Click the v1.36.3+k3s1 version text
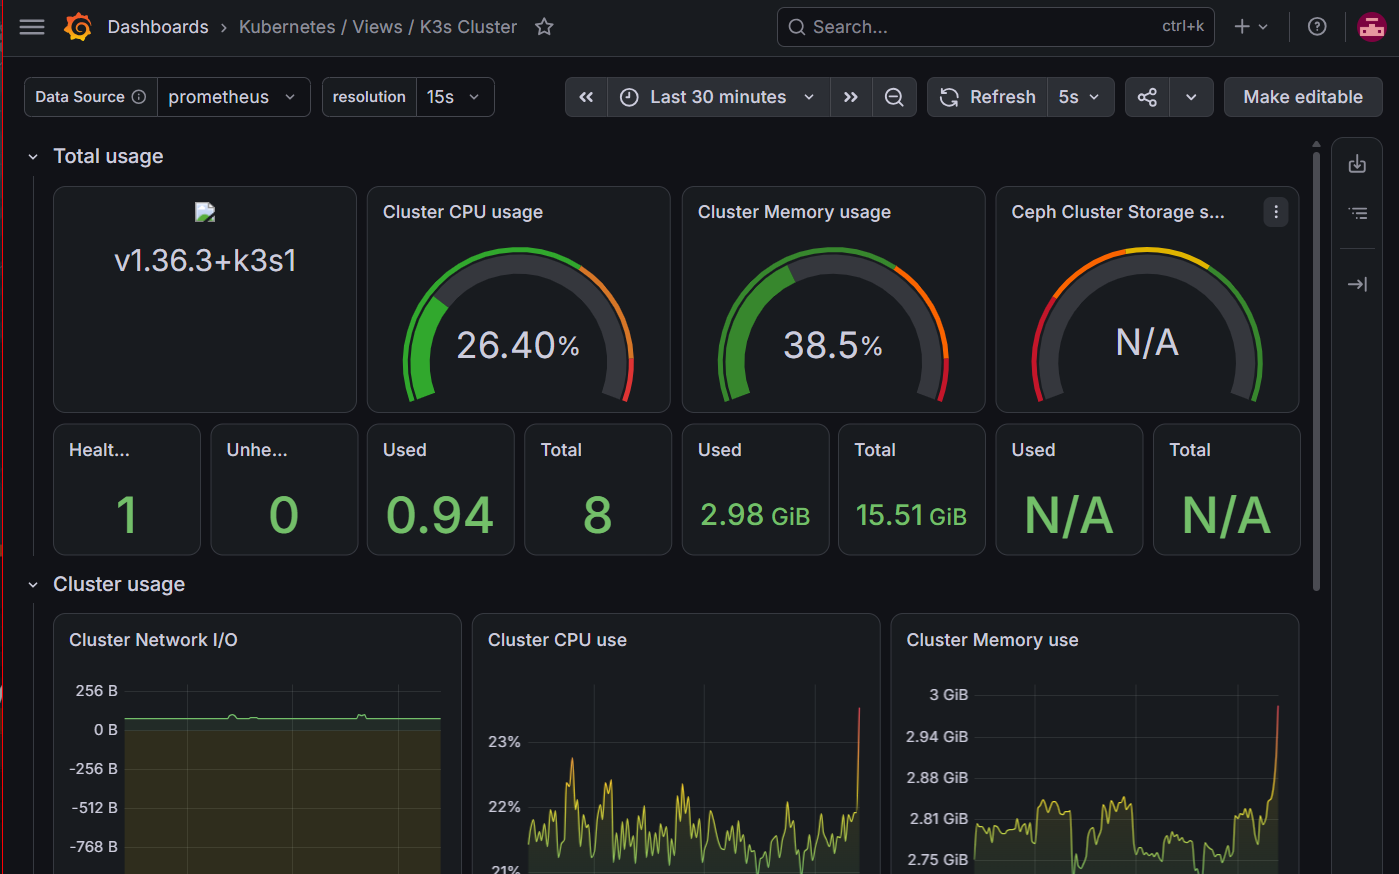This screenshot has width=1399, height=874. [205, 261]
